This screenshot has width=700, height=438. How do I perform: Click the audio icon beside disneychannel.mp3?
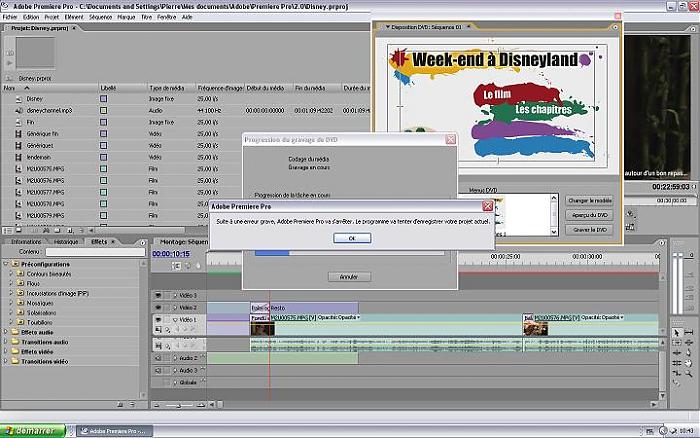coord(18,110)
